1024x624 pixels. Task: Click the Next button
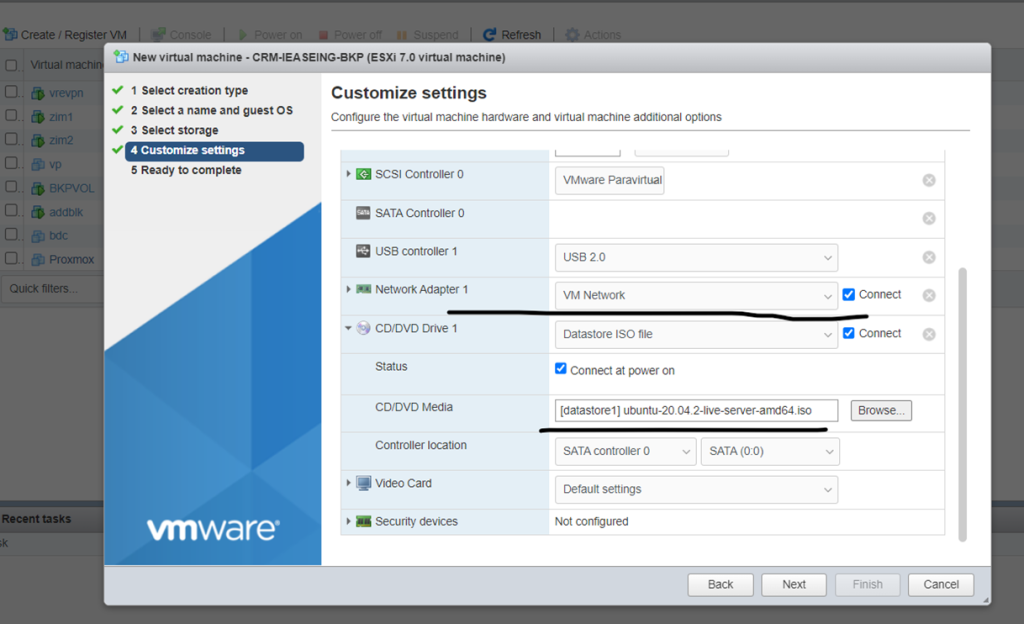coord(794,584)
